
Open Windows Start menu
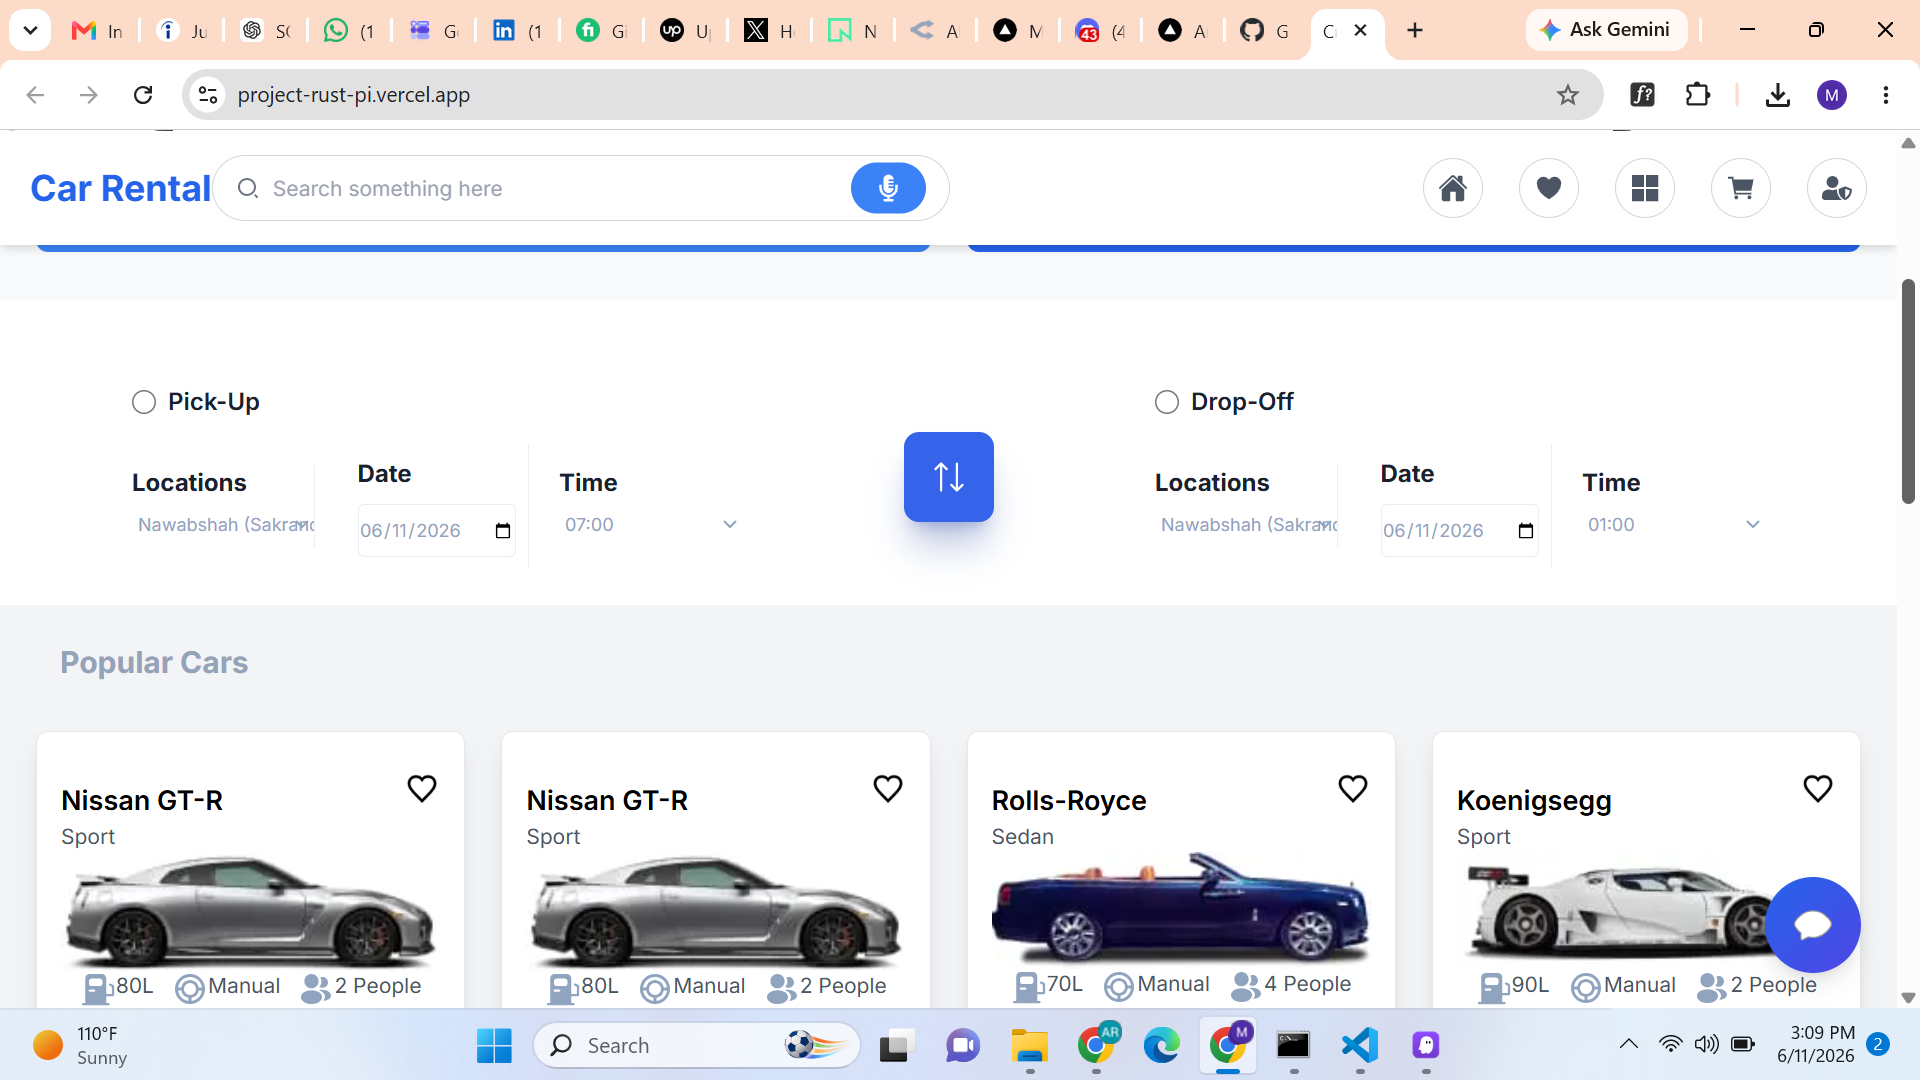tap(494, 1046)
